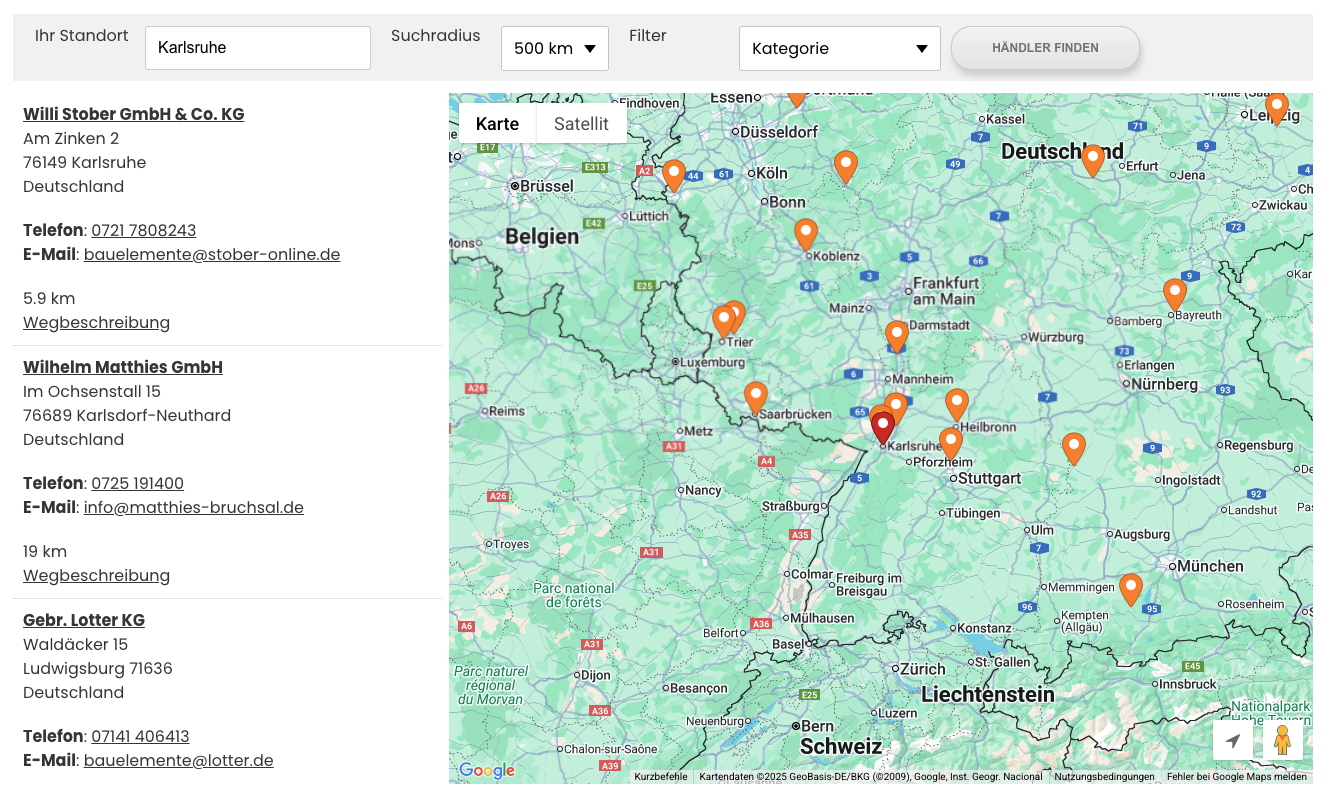Switch map to Karte view

497,124
